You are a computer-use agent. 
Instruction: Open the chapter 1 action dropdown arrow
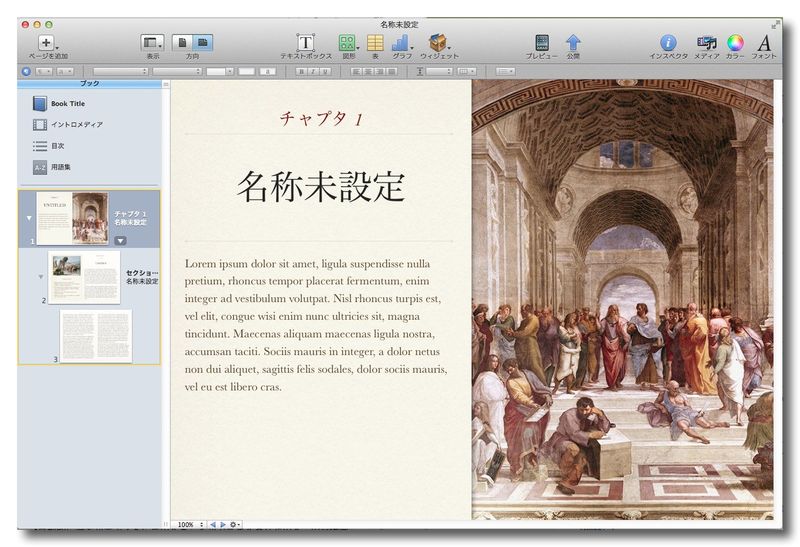coord(120,240)
